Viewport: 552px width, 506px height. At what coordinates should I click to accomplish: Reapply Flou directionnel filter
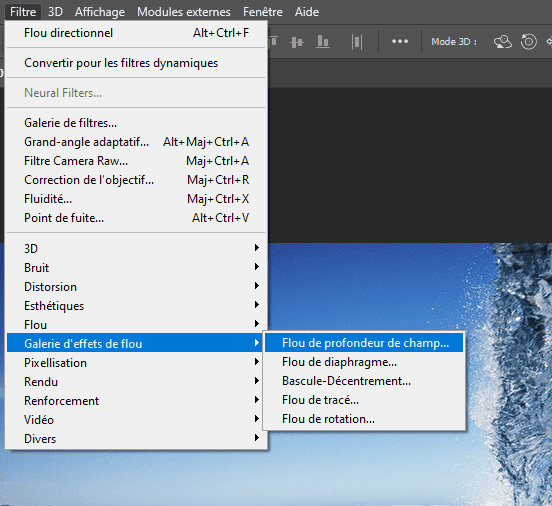[x=136, y=33]
